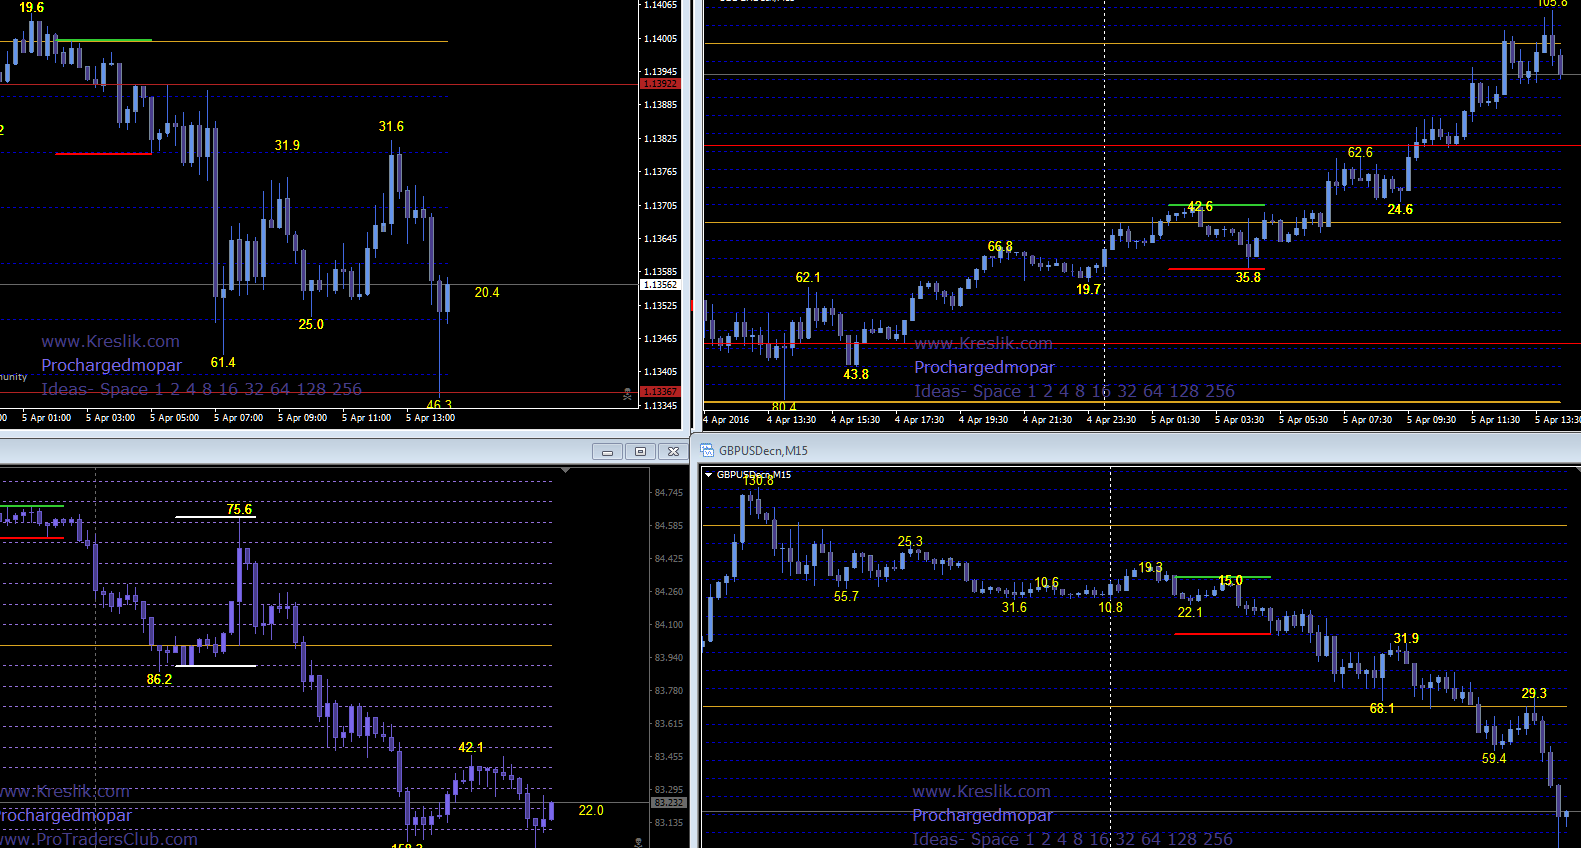This screenshot has width=1581, height=848.
Task: Click the yellow 42.1 value label
Action: point(471,748)
